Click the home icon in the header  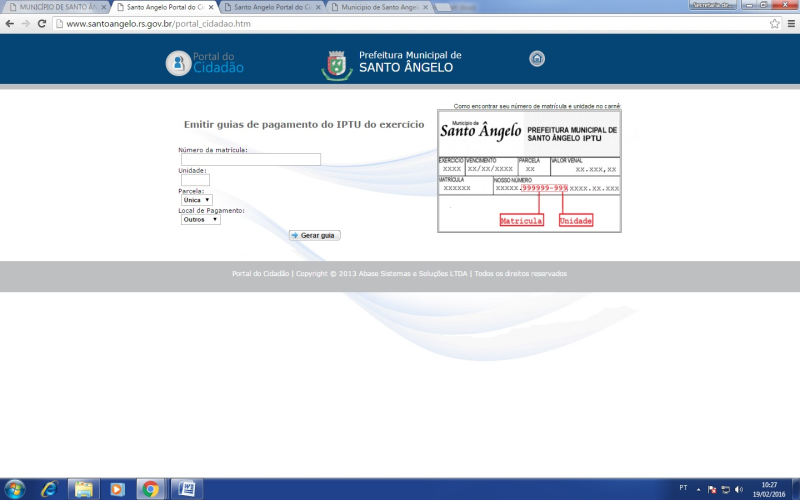click(537, 59)
